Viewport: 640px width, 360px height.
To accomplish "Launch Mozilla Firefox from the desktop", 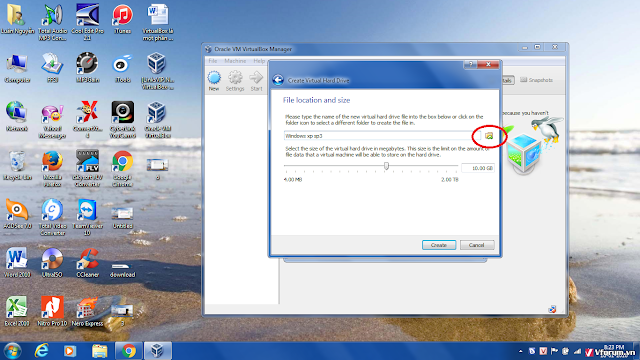I will pyautogui.click(x=53, y=169).
